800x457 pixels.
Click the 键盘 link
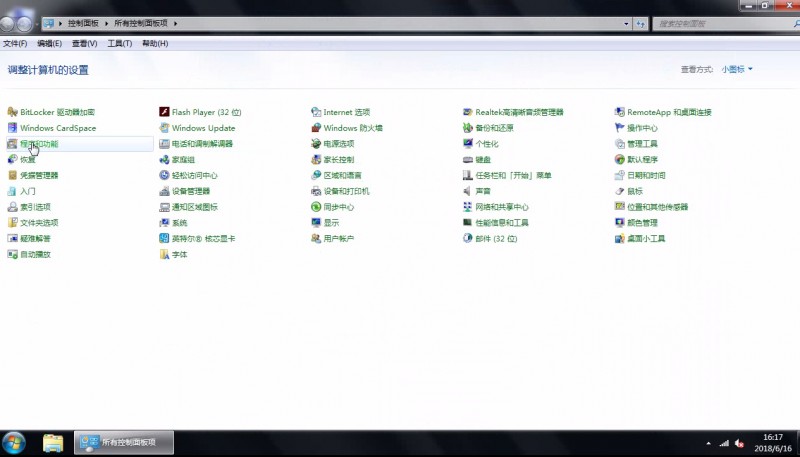483,160
